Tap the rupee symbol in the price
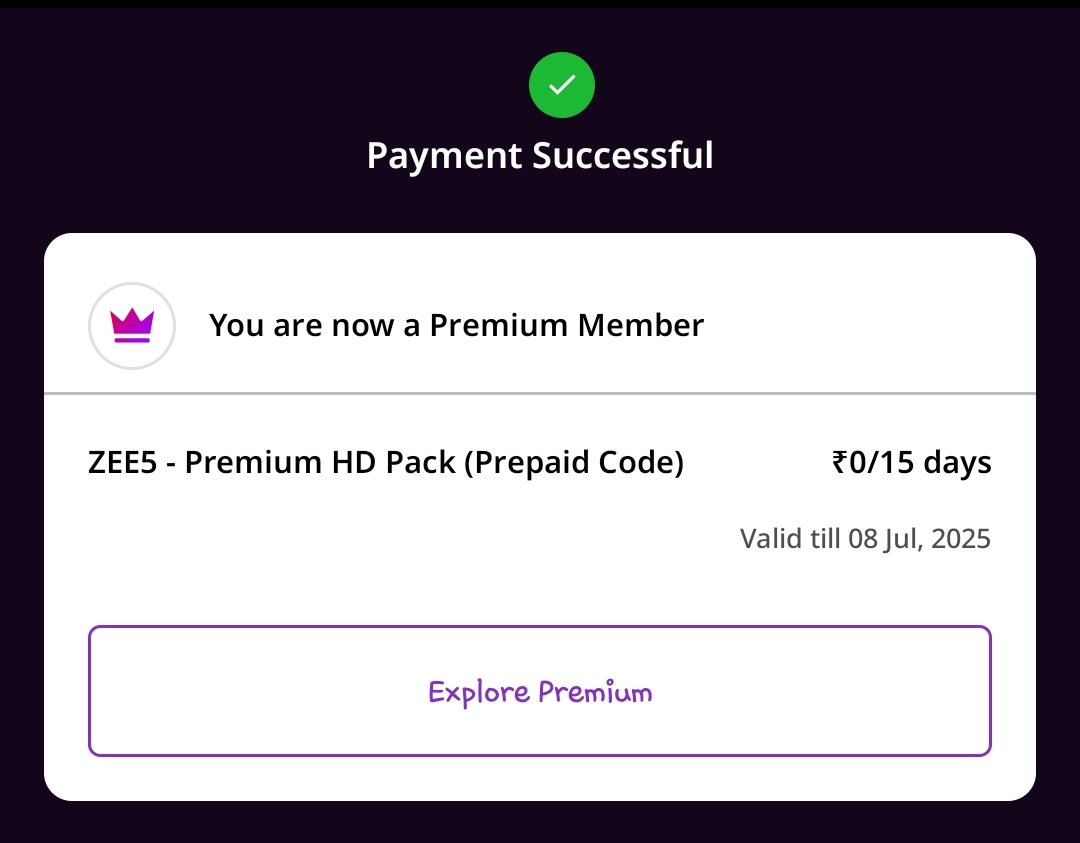Image resolution: width=1080 pixels, height=843 pixels. tap(840, 463)
